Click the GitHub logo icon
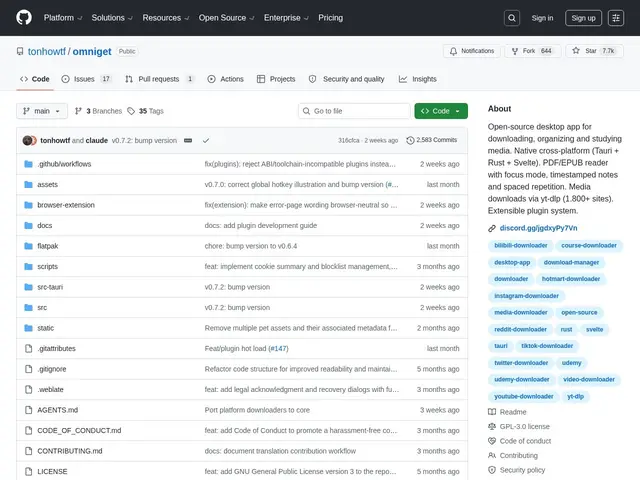 [24, 18]
